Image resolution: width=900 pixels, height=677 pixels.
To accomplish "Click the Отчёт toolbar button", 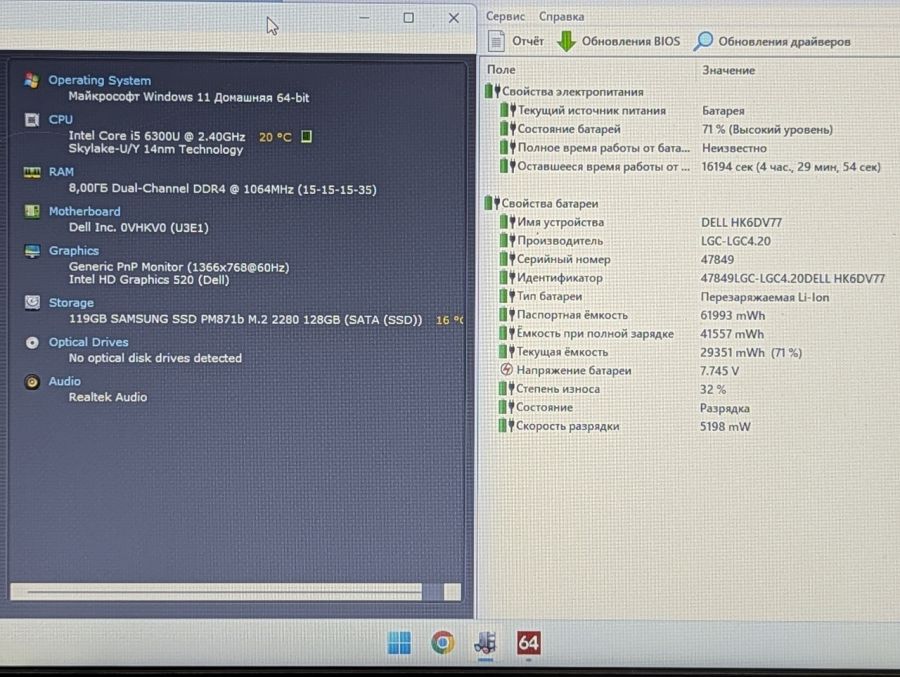I will (515, 41).
